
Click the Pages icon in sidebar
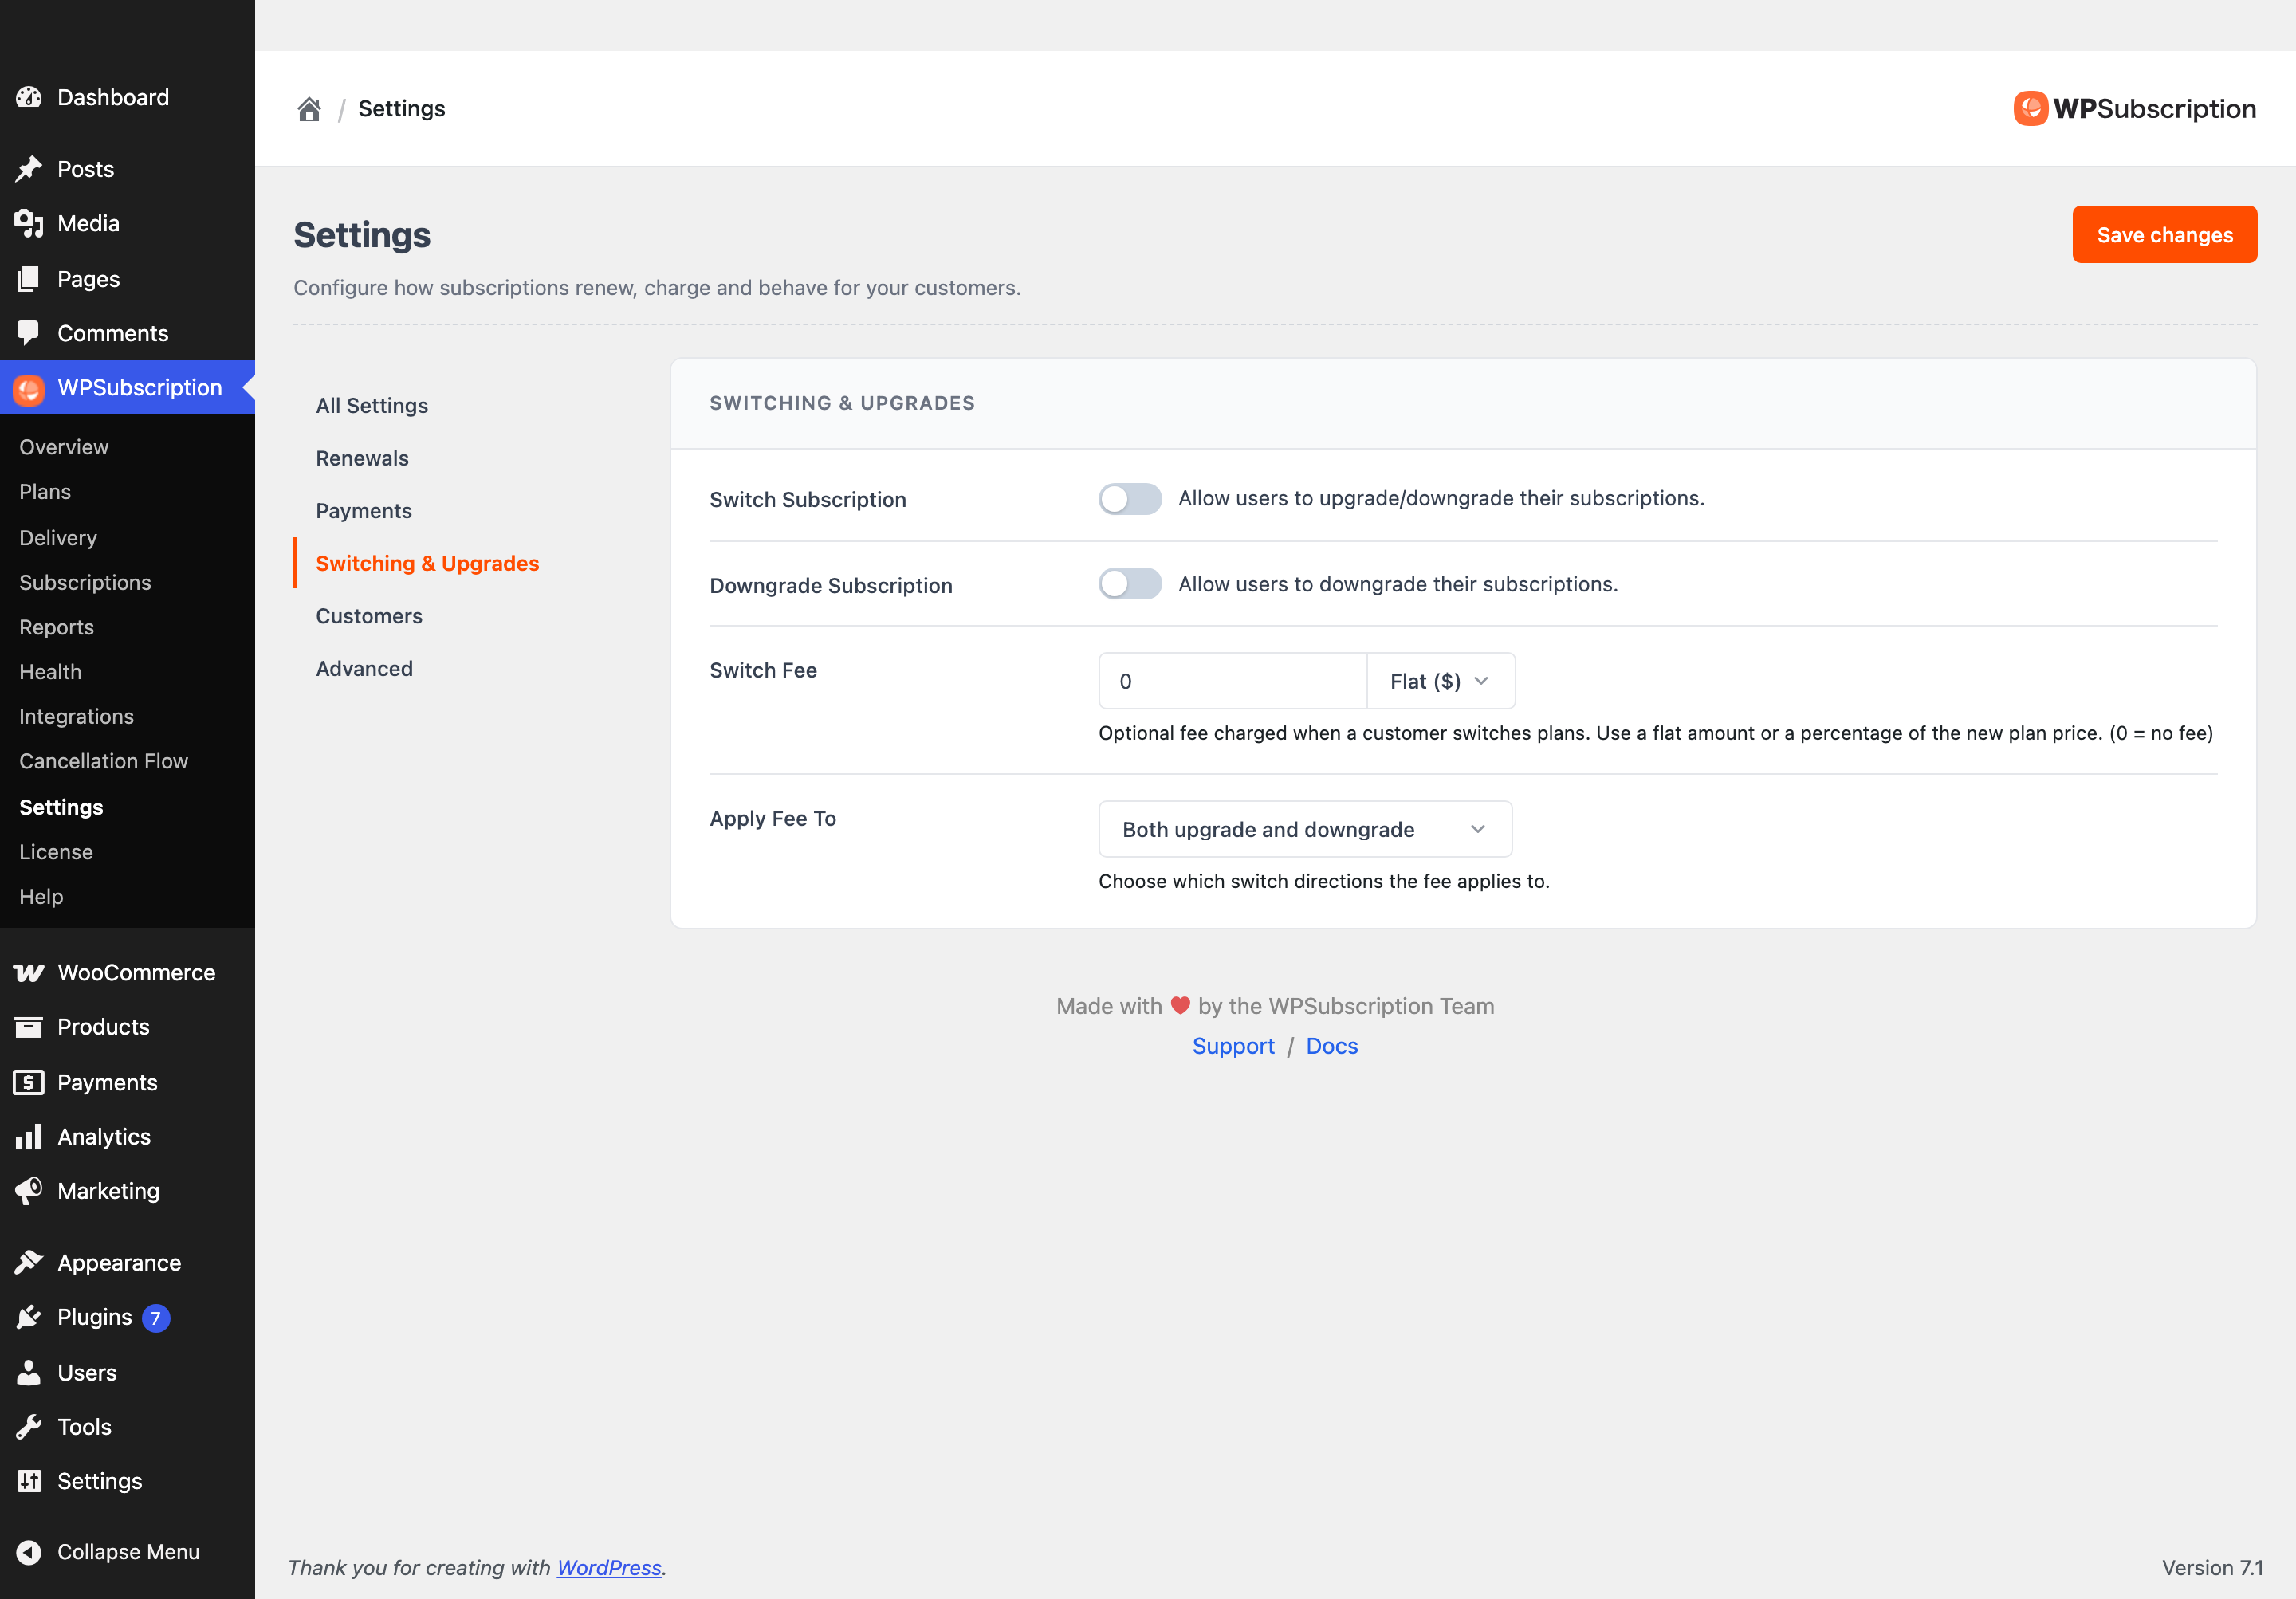click(29, 279)
